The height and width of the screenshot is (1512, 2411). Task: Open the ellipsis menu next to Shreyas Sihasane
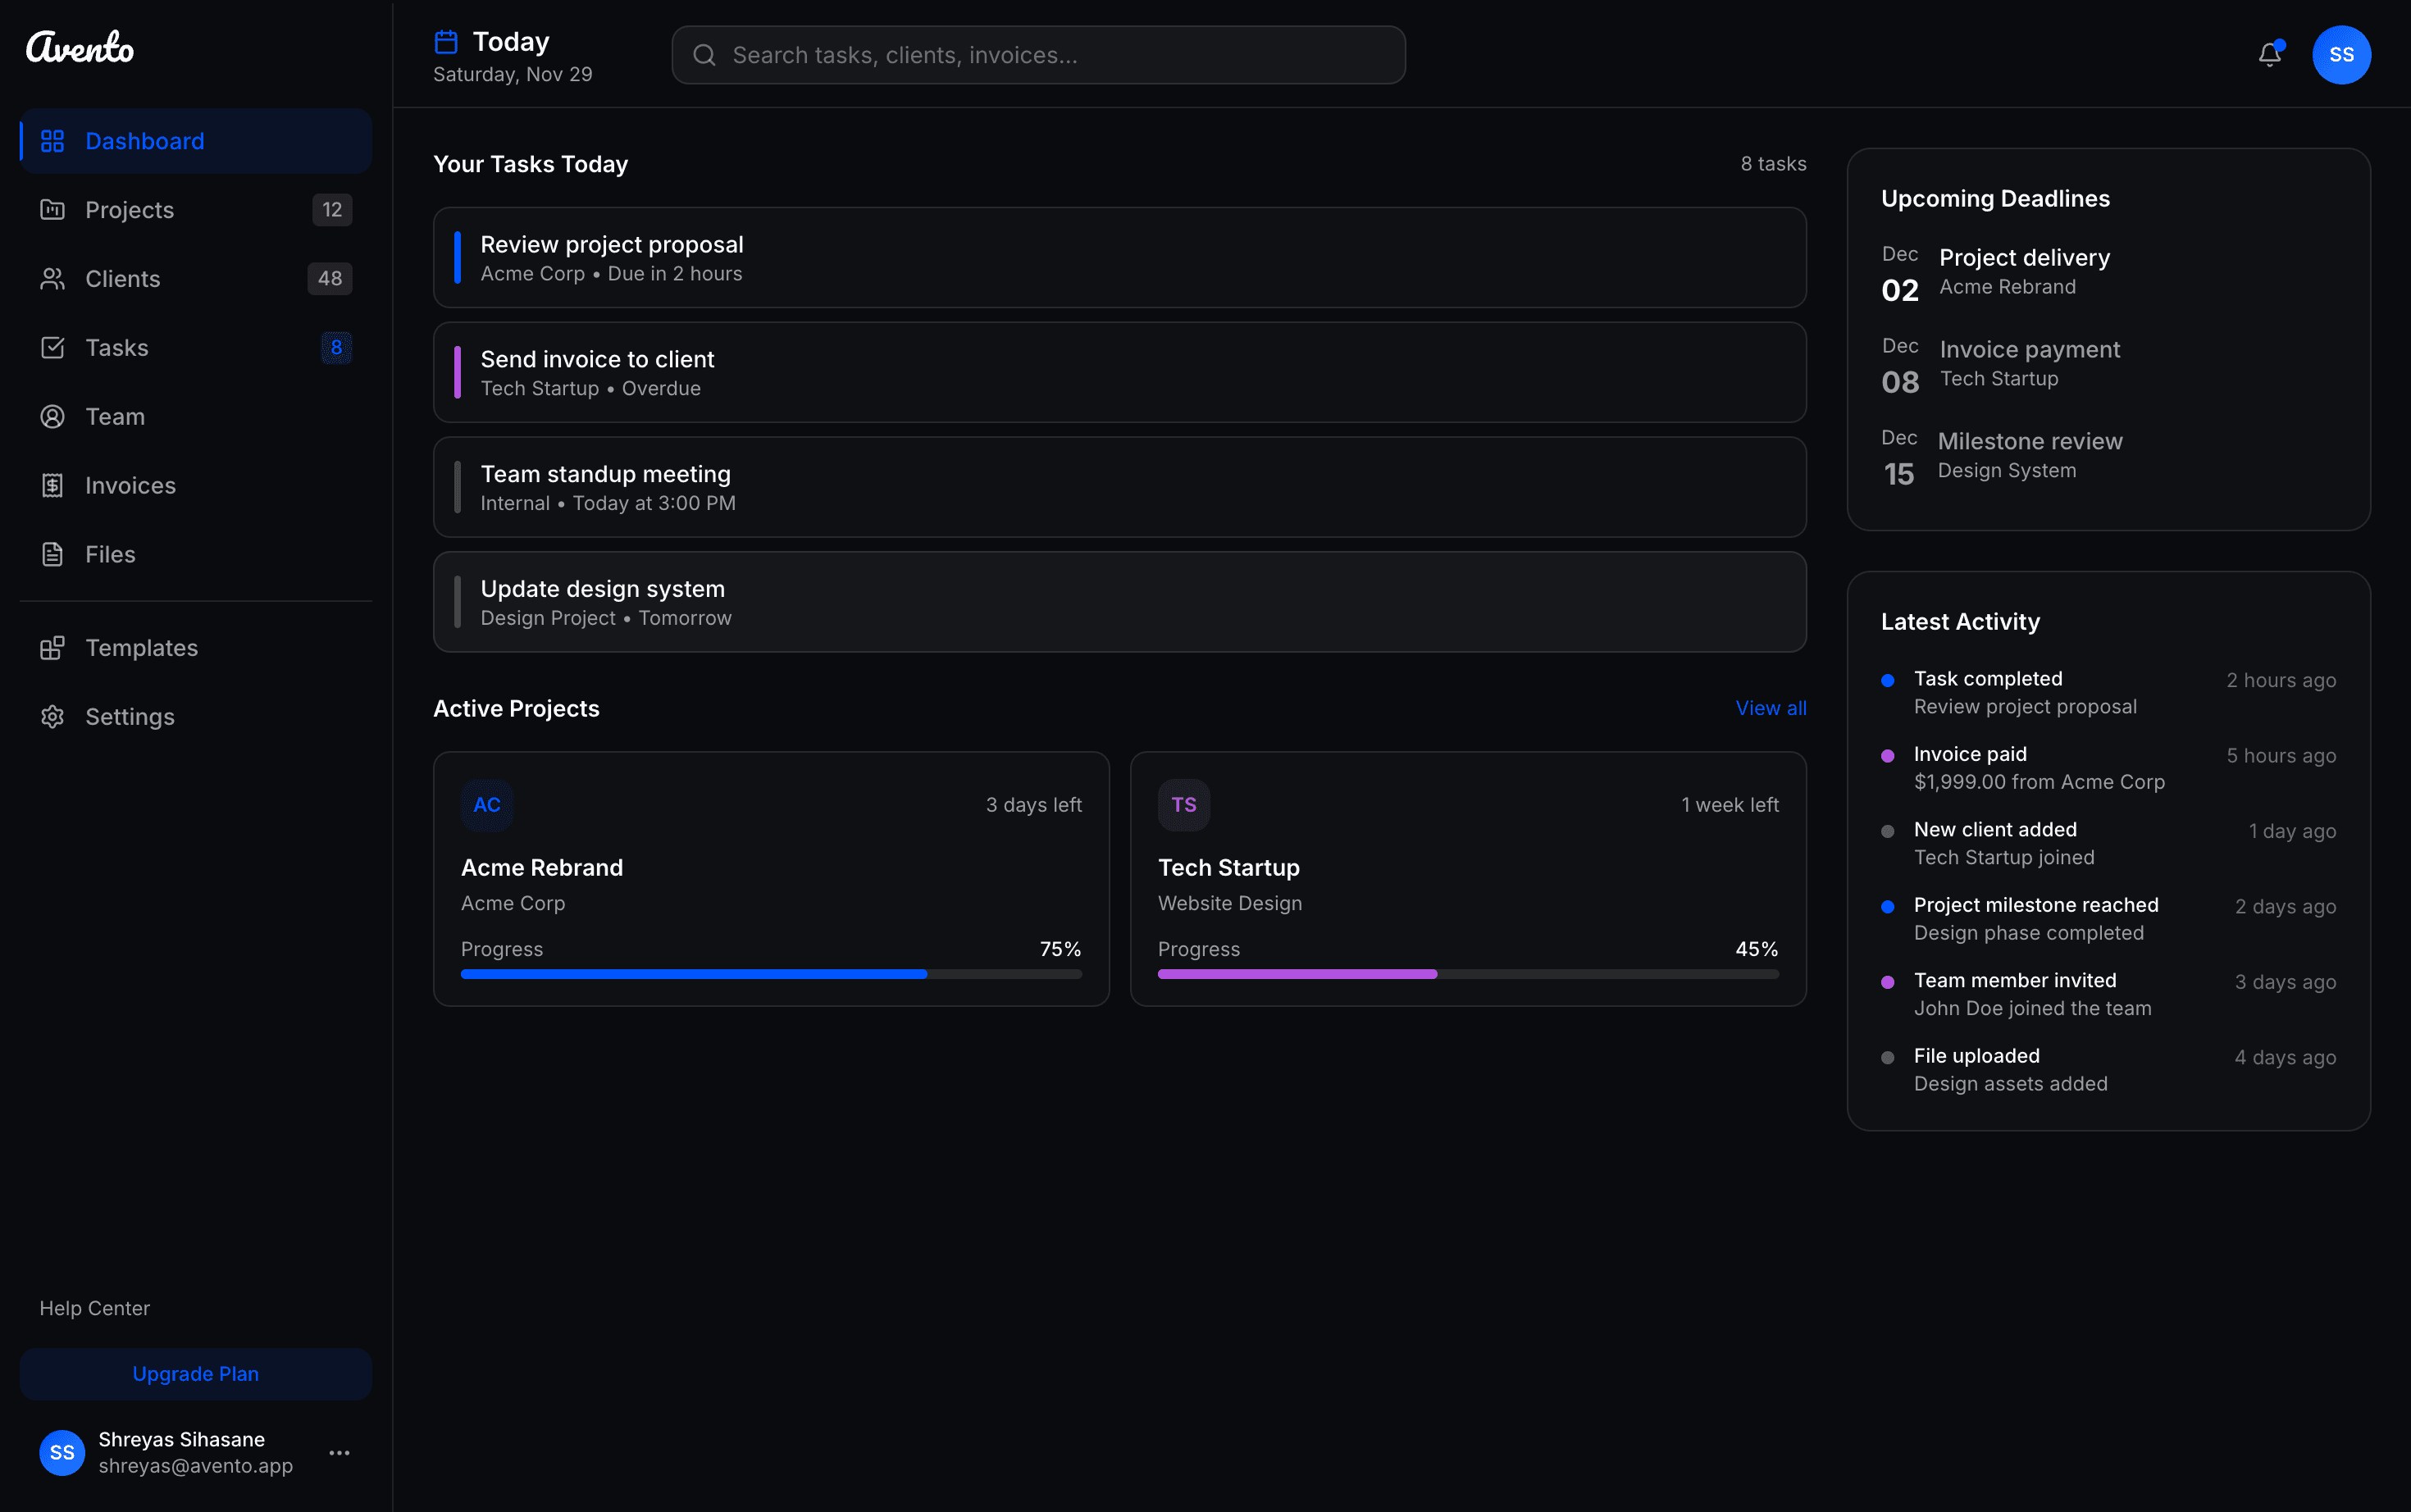pos(339,1453)
